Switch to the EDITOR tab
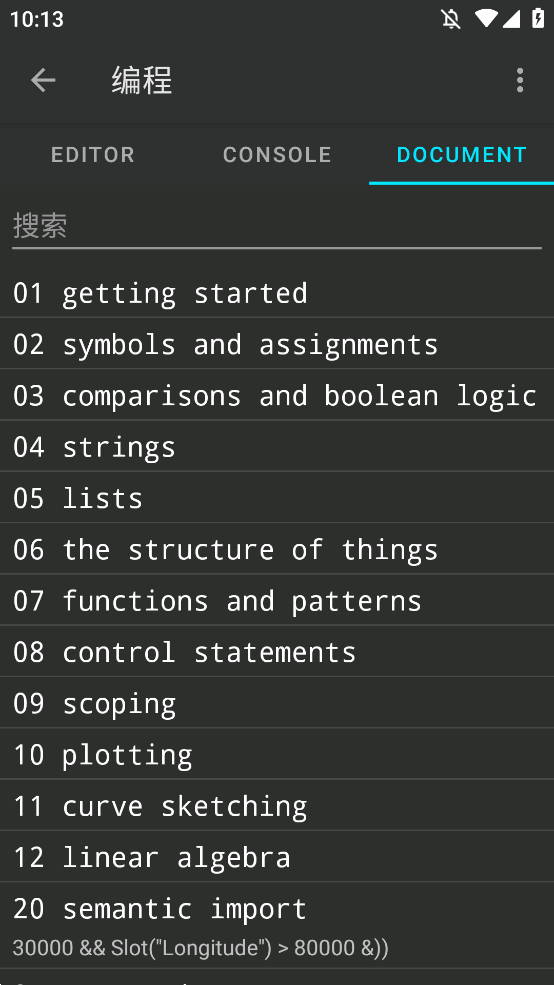 [x=93, y=155]
